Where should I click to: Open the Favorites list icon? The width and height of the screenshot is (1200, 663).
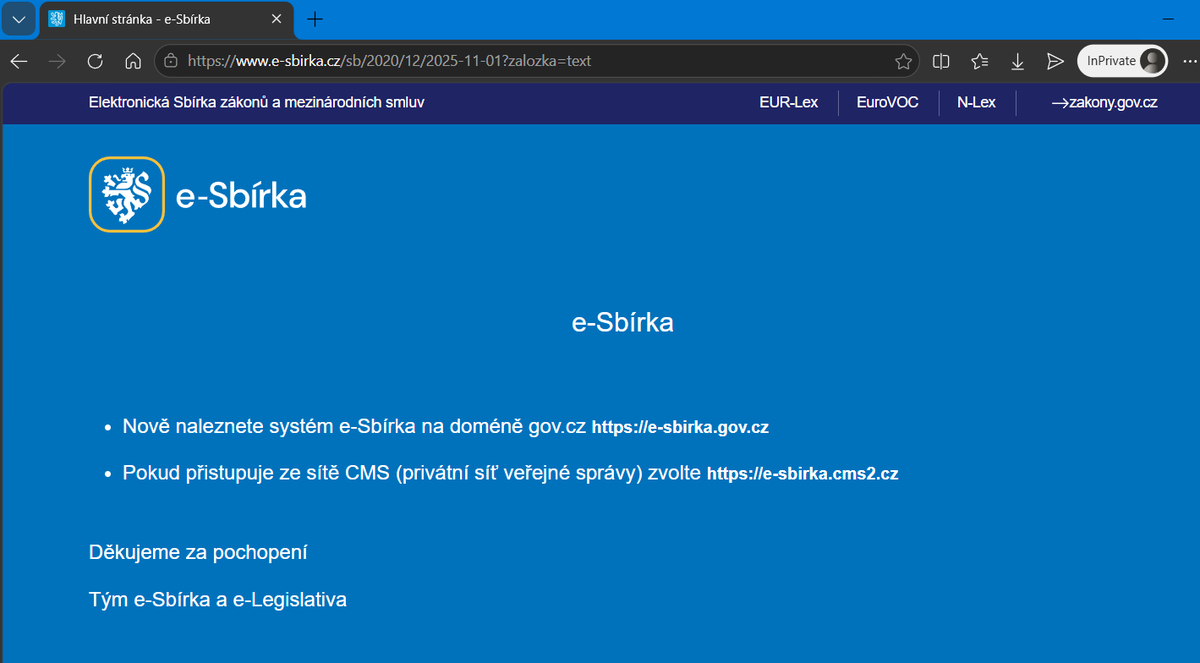tap(979, 61)
